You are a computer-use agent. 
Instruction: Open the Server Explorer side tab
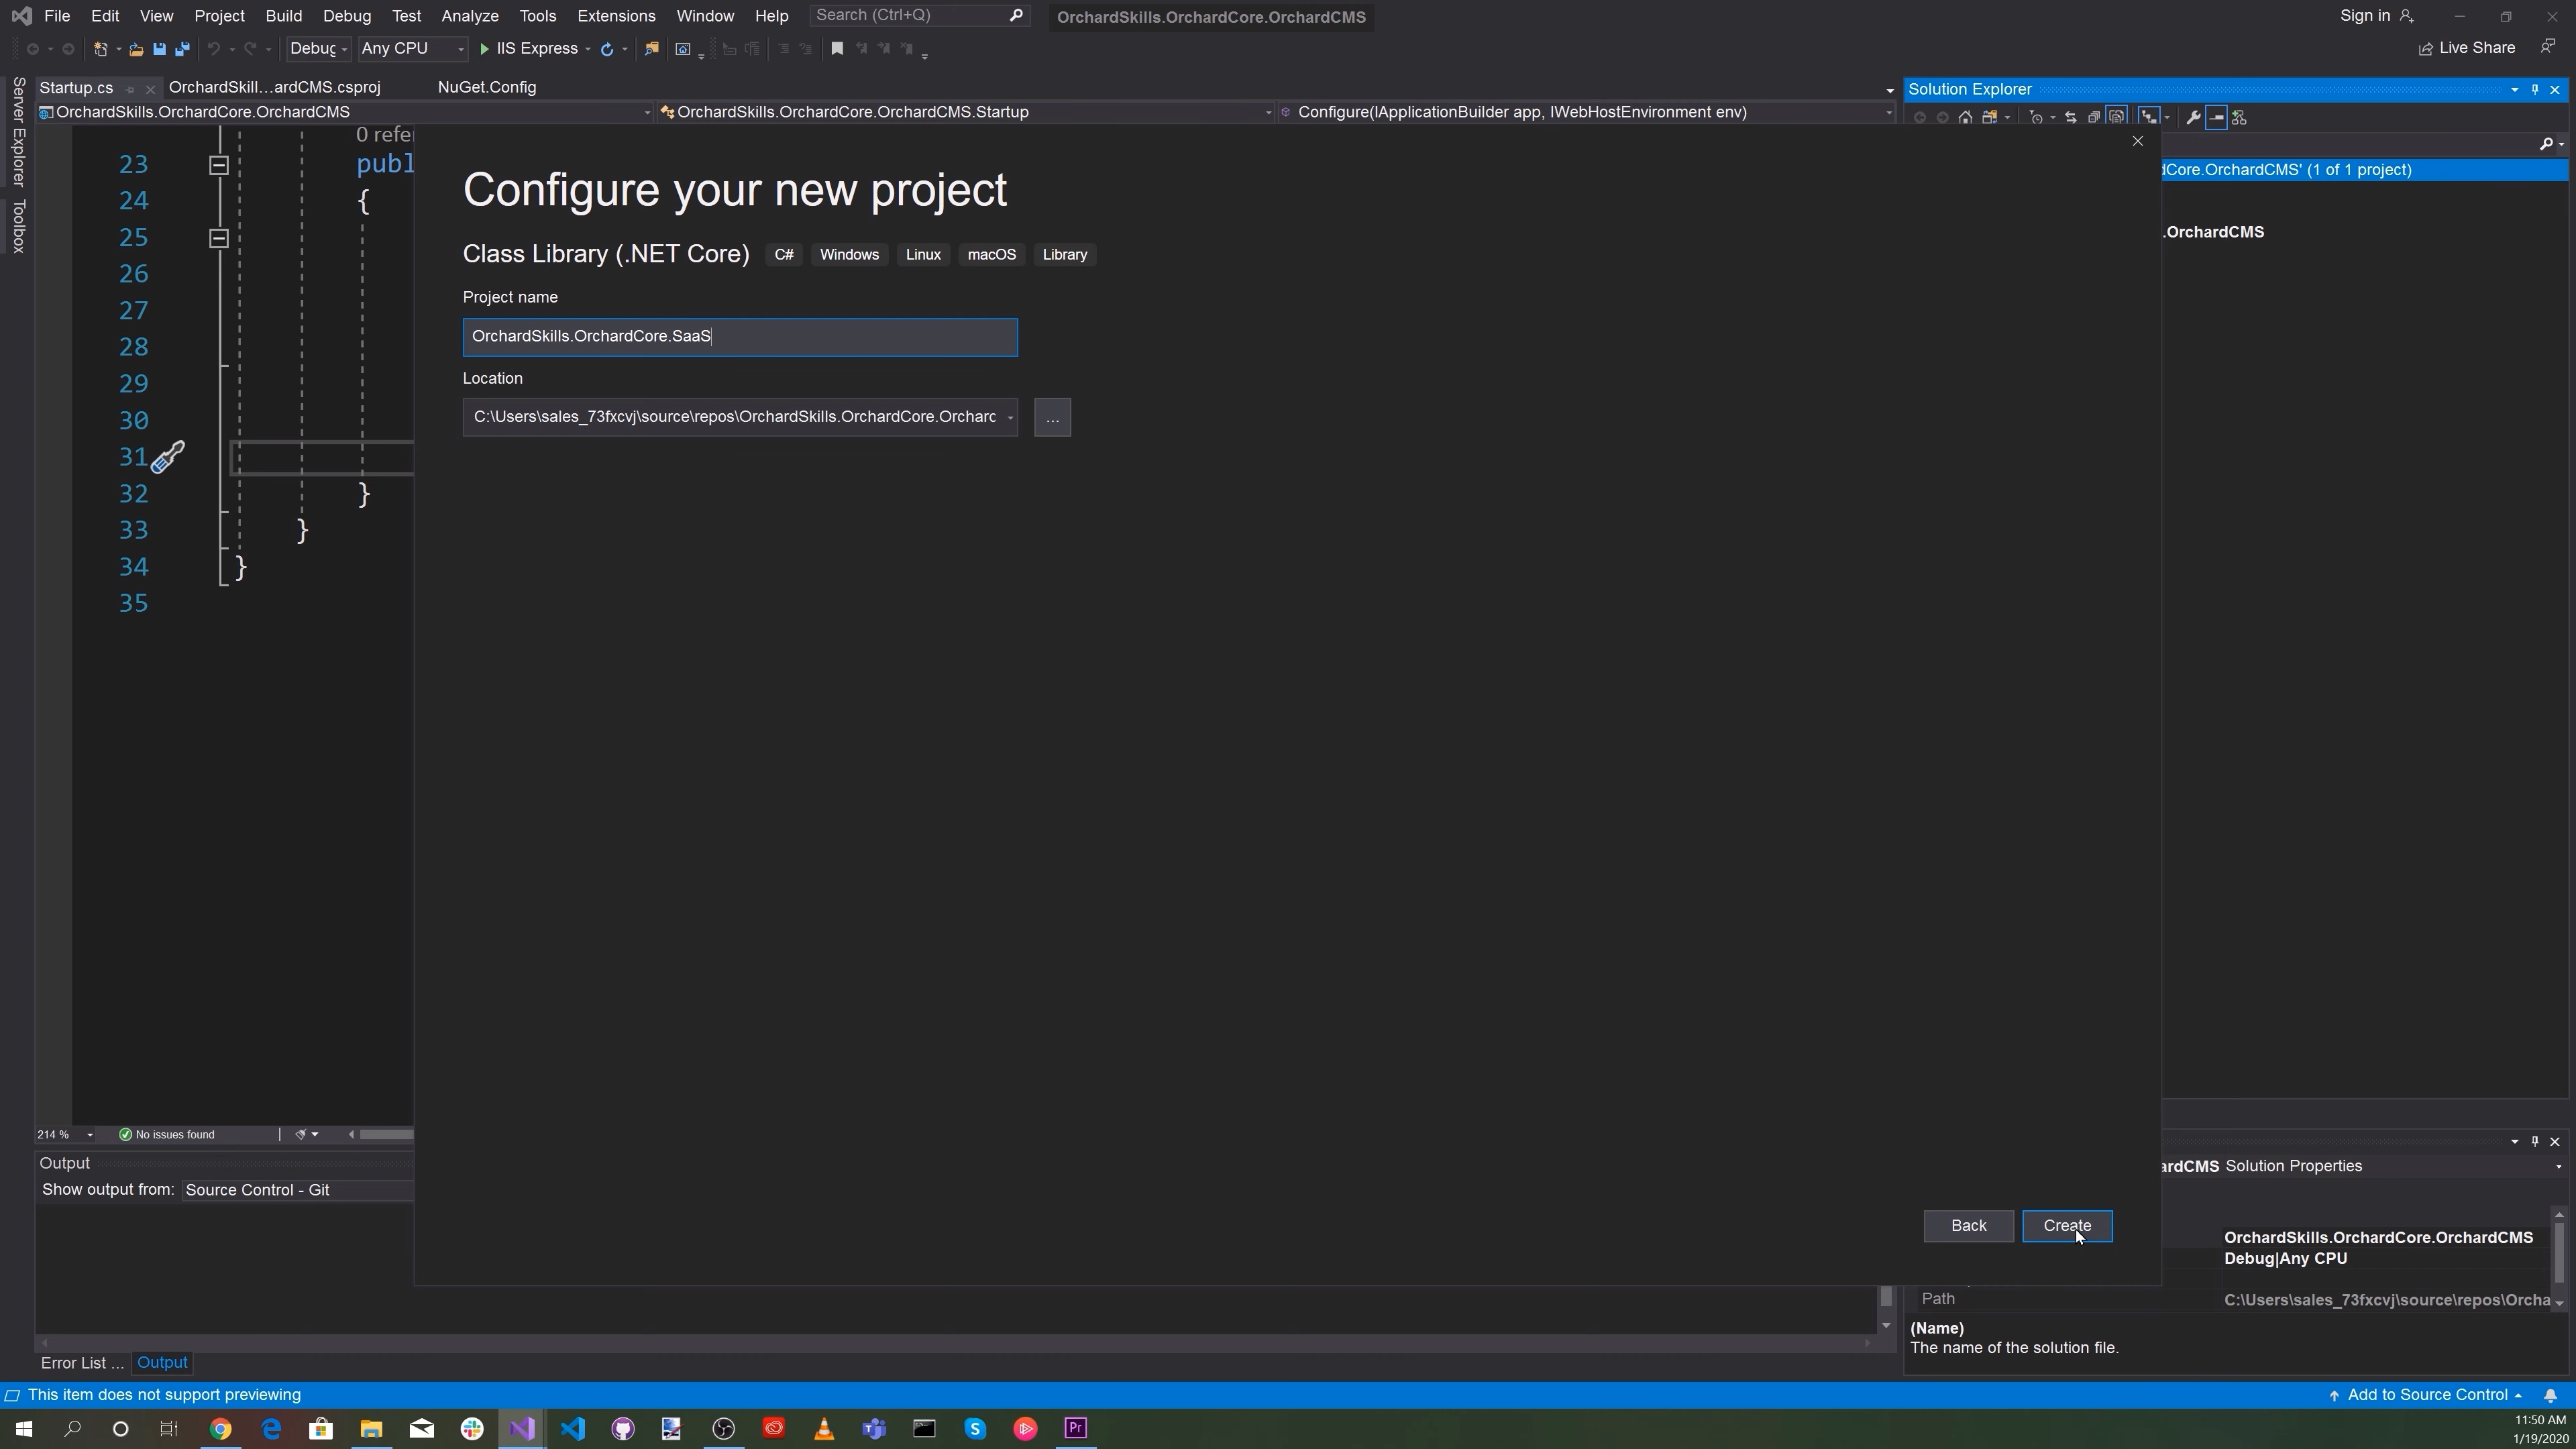(x=18, y=132)
